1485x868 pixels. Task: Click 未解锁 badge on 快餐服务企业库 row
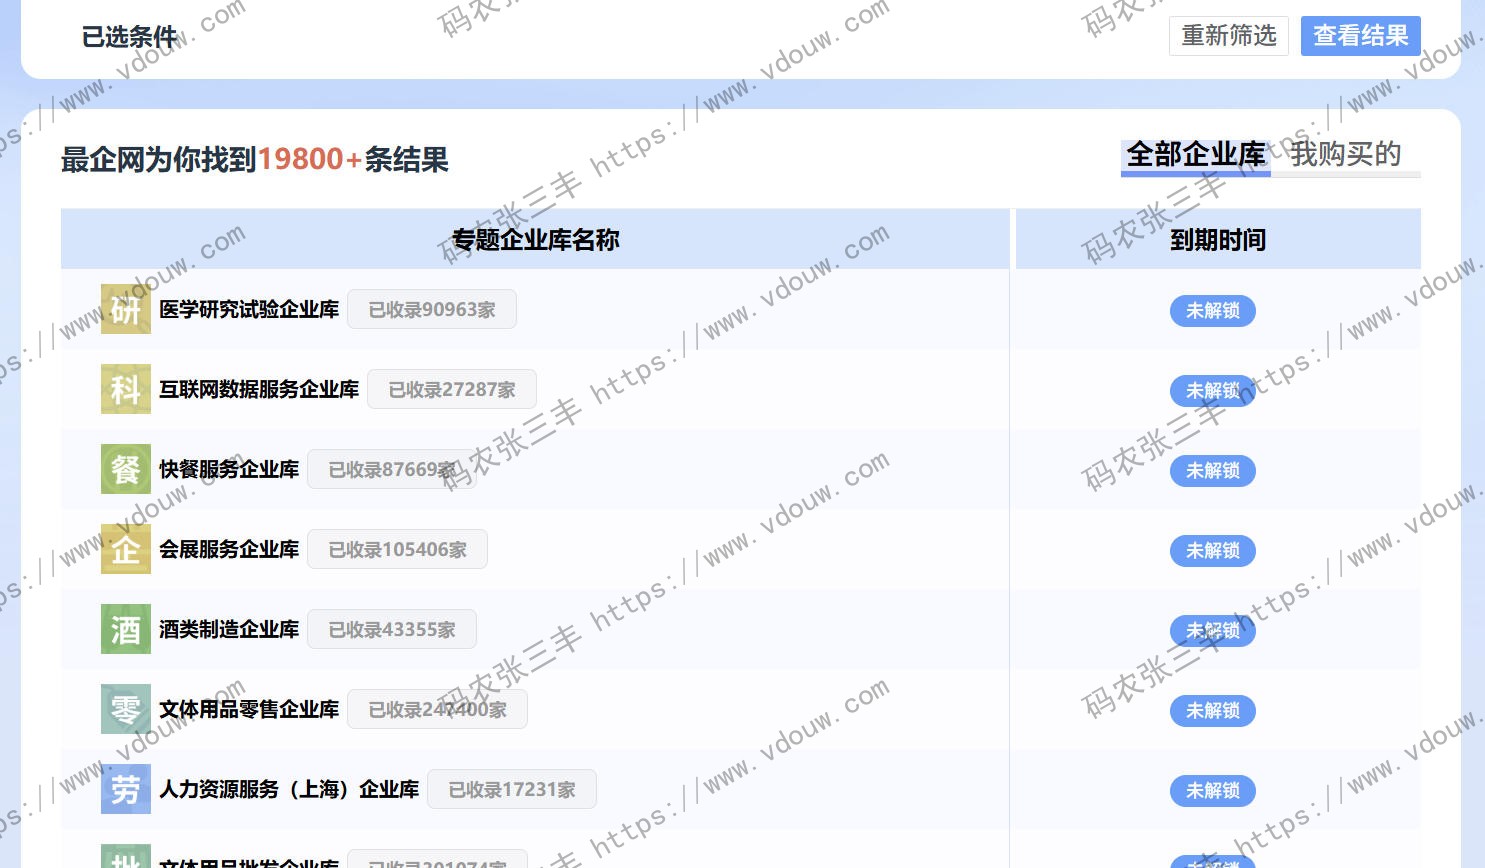point(1212,471)
